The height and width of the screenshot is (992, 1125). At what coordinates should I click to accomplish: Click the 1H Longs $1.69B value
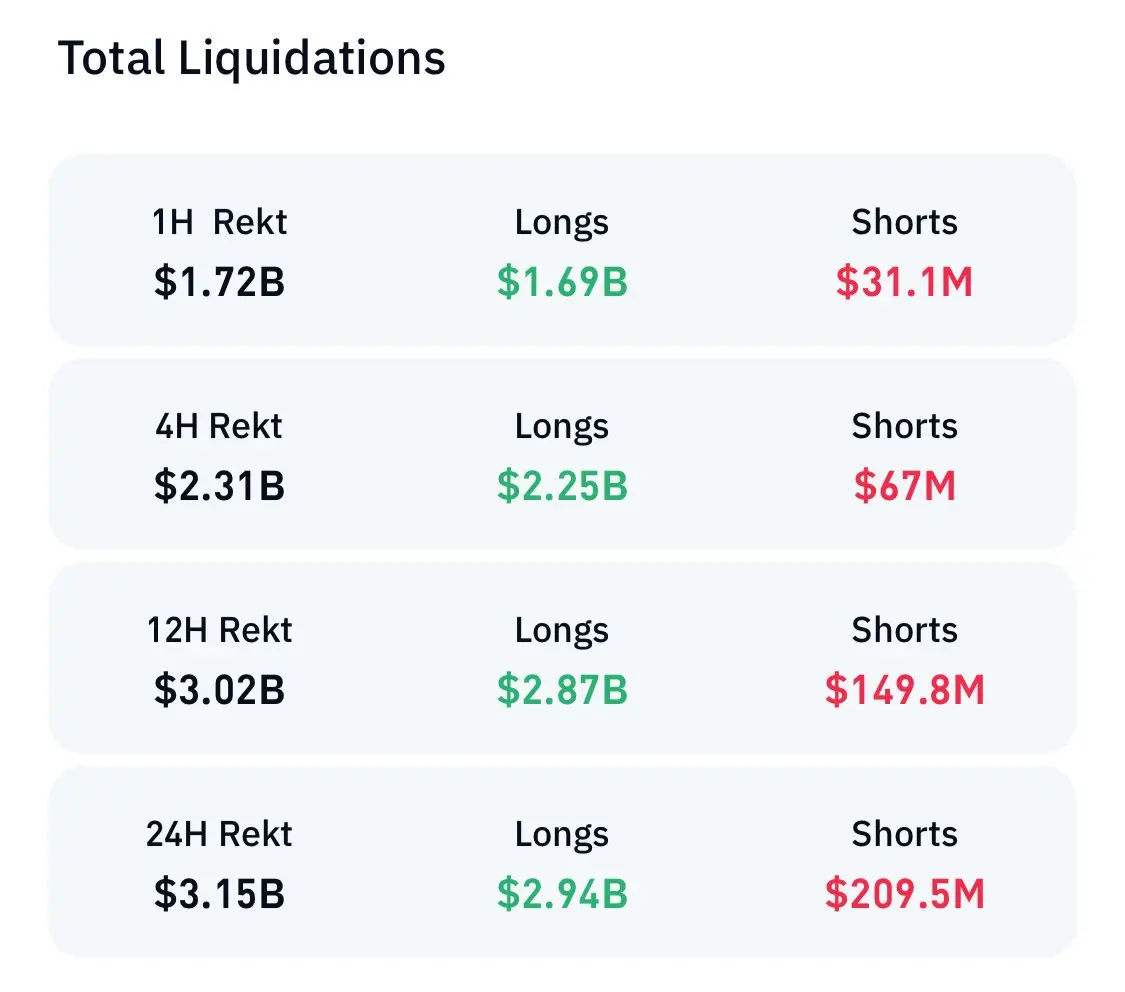pyautogui.click(x=562, y=283)
